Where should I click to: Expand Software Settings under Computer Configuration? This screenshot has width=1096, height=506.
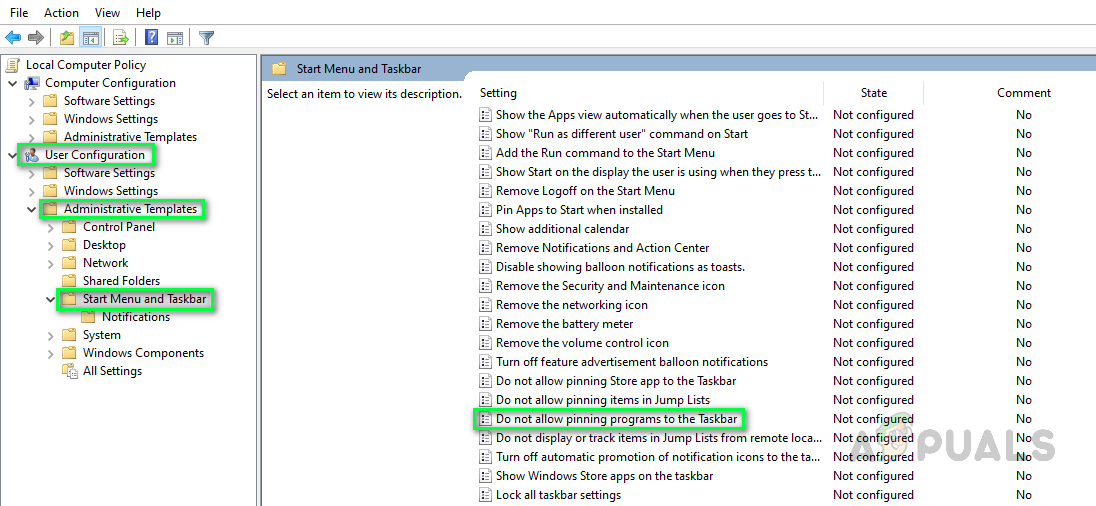(x=31, y=101)
